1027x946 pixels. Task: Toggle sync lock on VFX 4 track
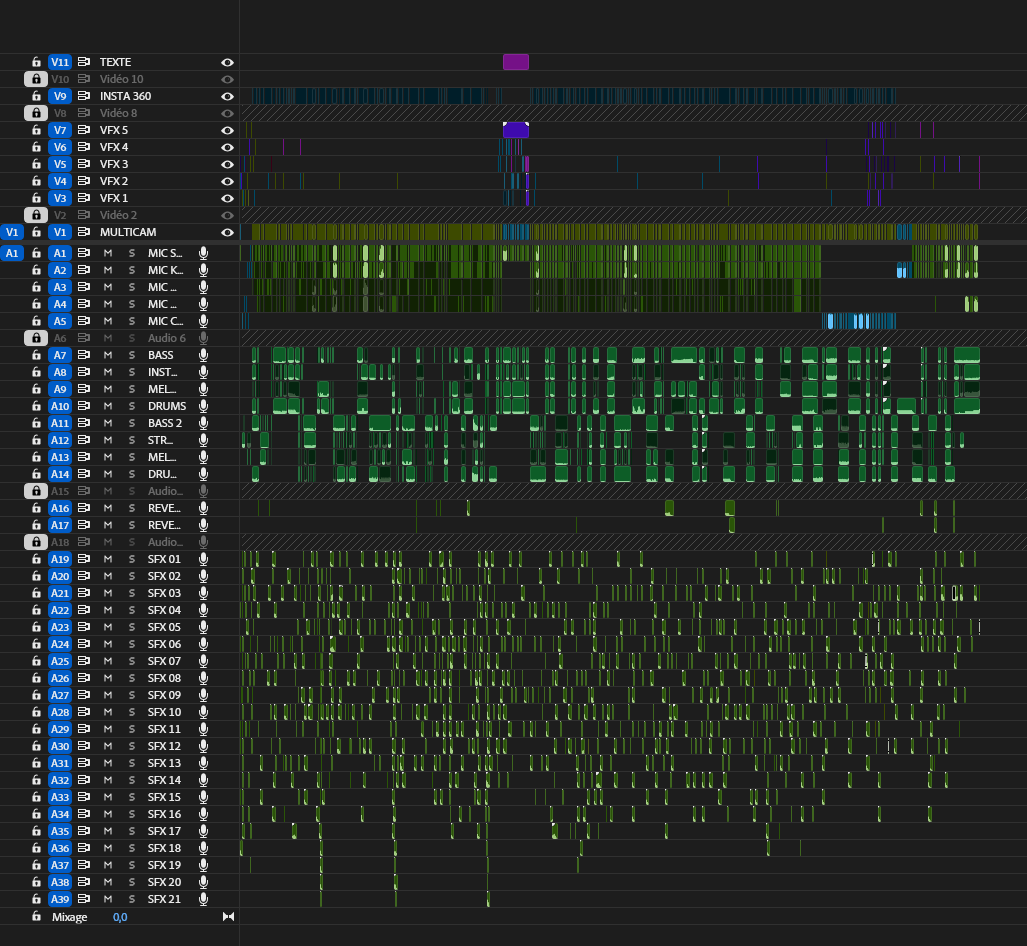[84, 147]
